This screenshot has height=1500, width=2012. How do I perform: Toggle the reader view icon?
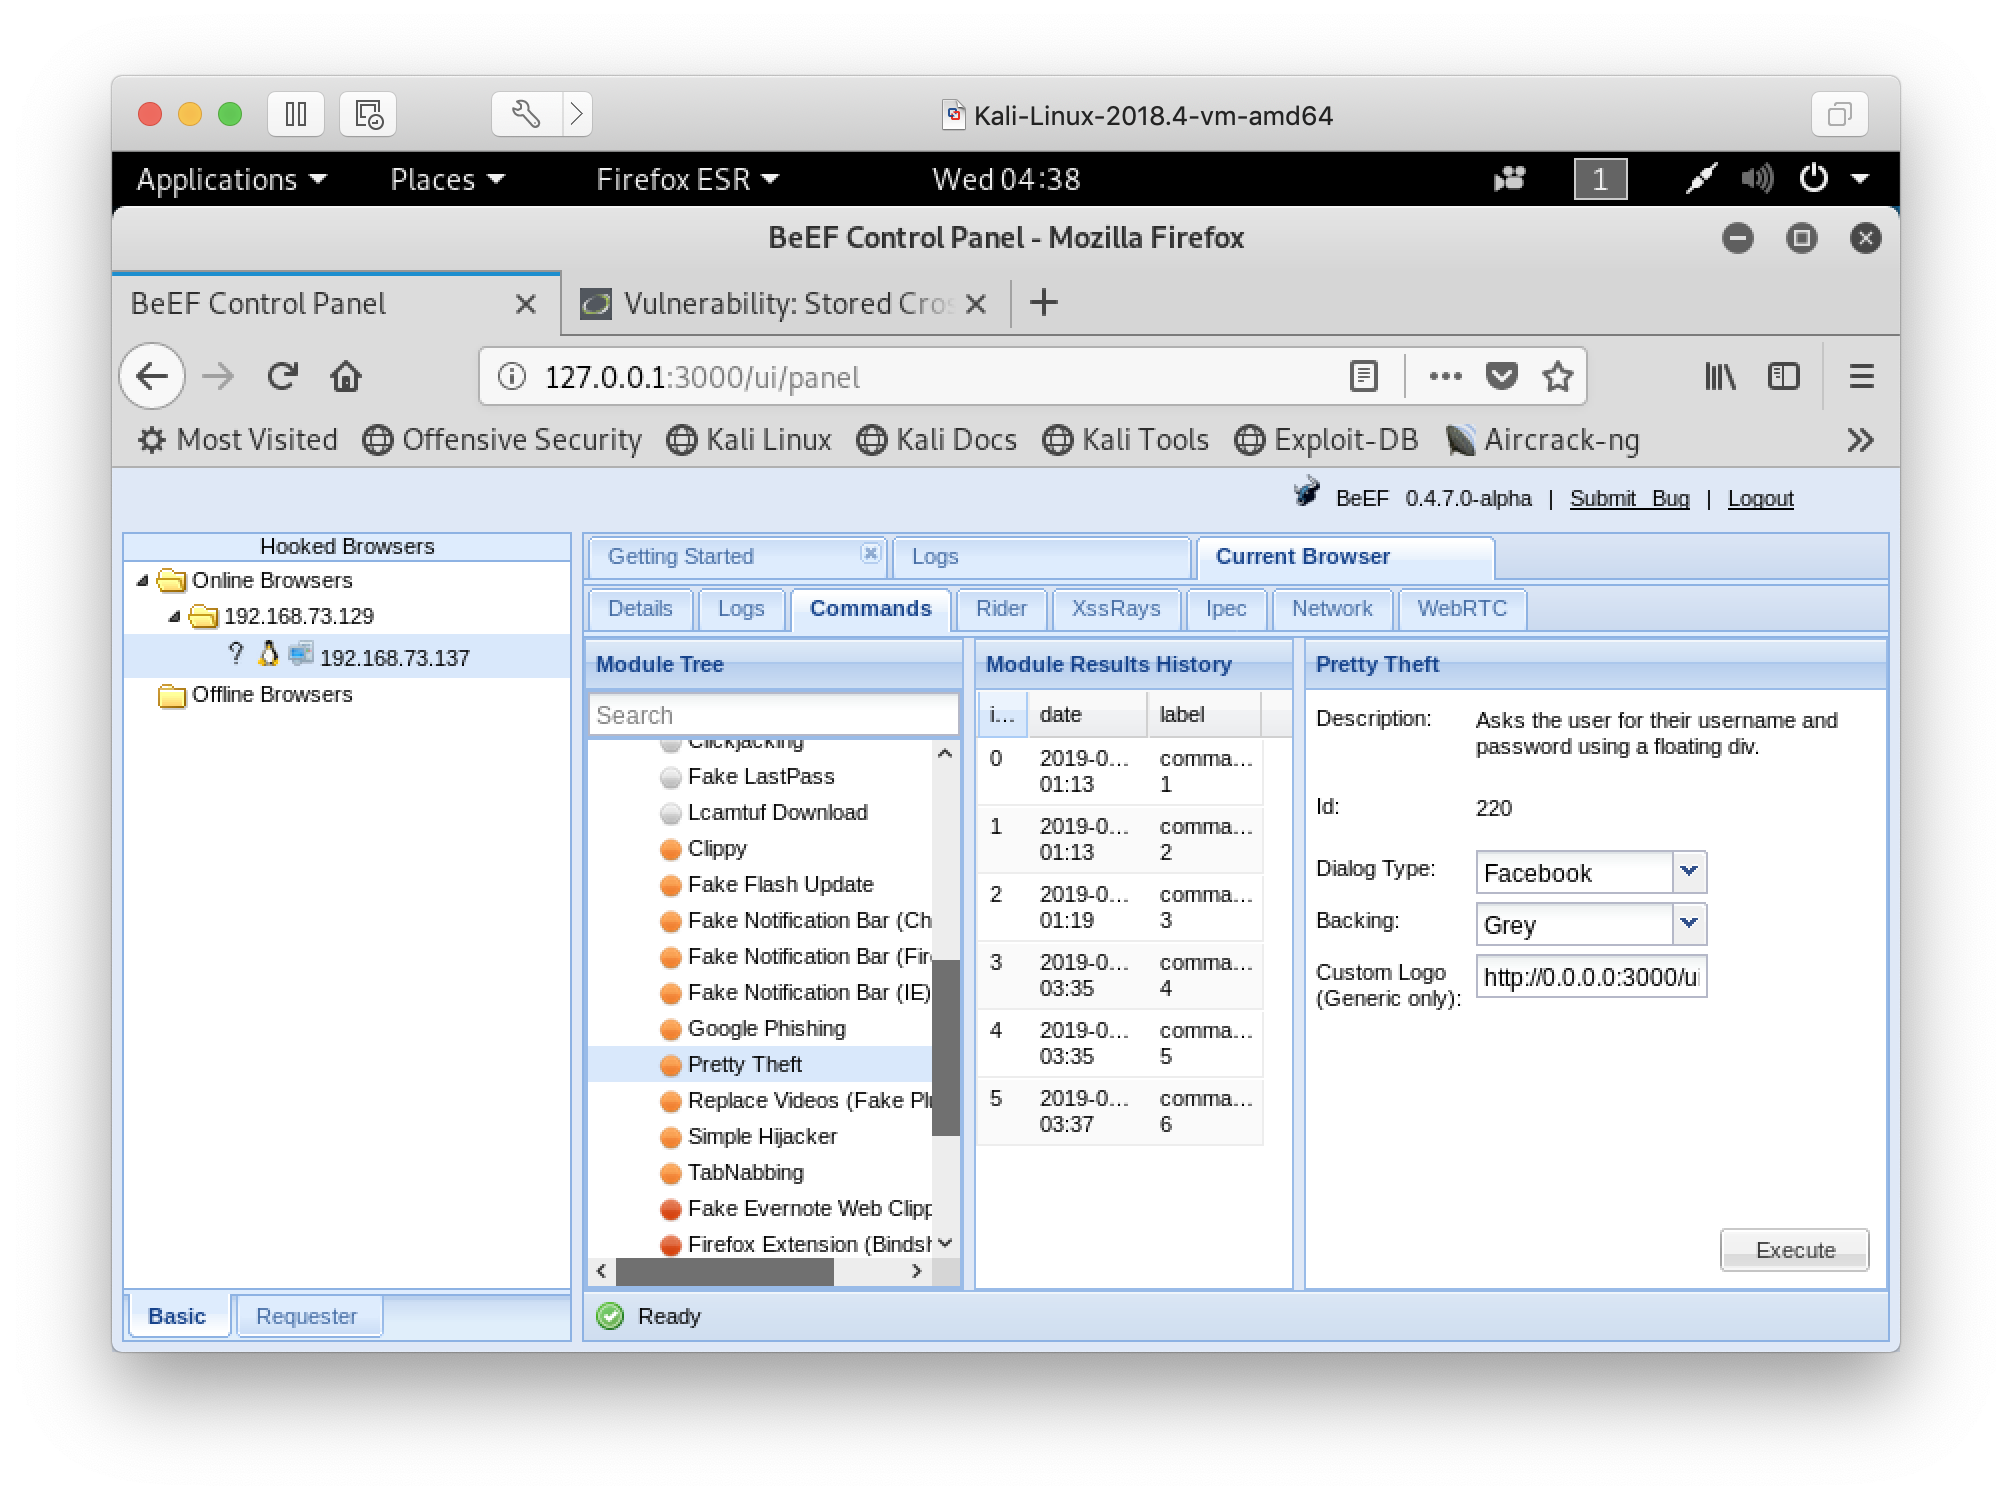(1363, 377)
